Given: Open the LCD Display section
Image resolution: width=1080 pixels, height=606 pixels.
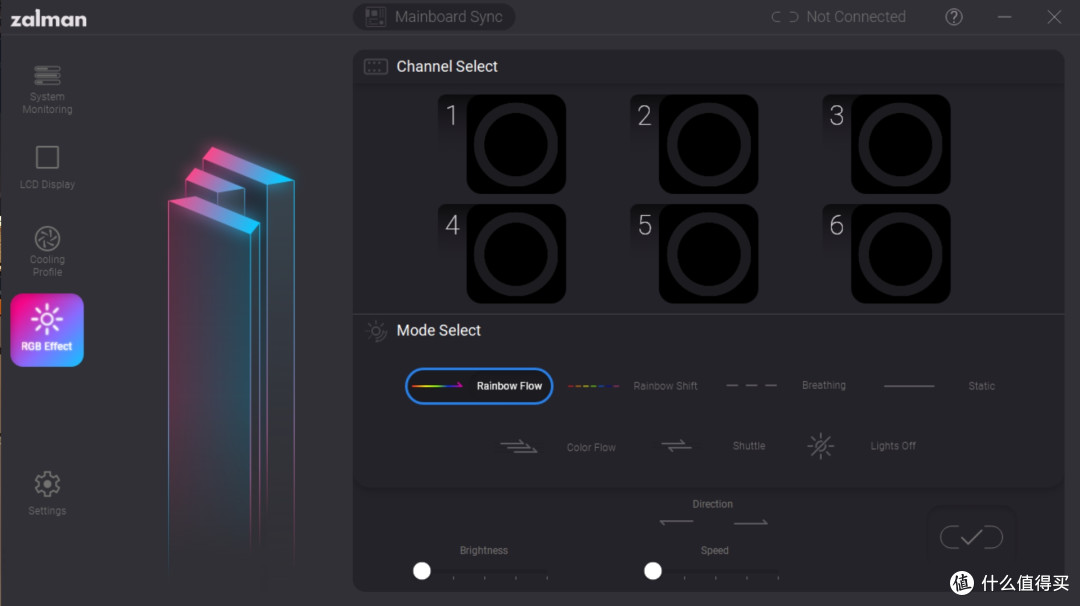Looking at the screenshot, I should 47,167.
